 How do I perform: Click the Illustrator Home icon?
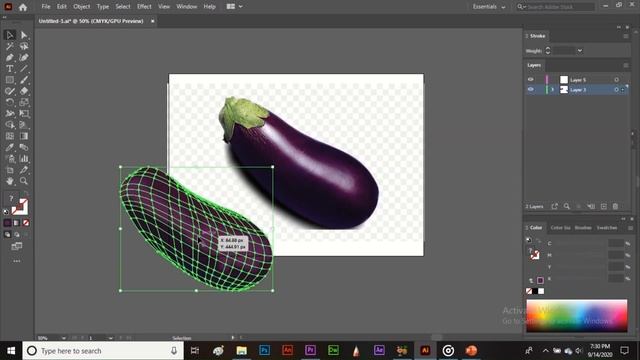[x=23, y=7]
